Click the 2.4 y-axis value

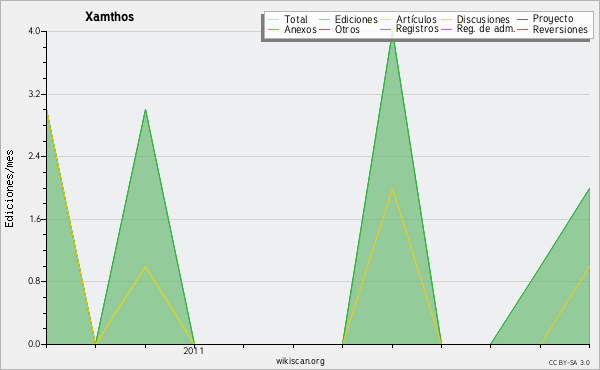click(x=34, y=156)
